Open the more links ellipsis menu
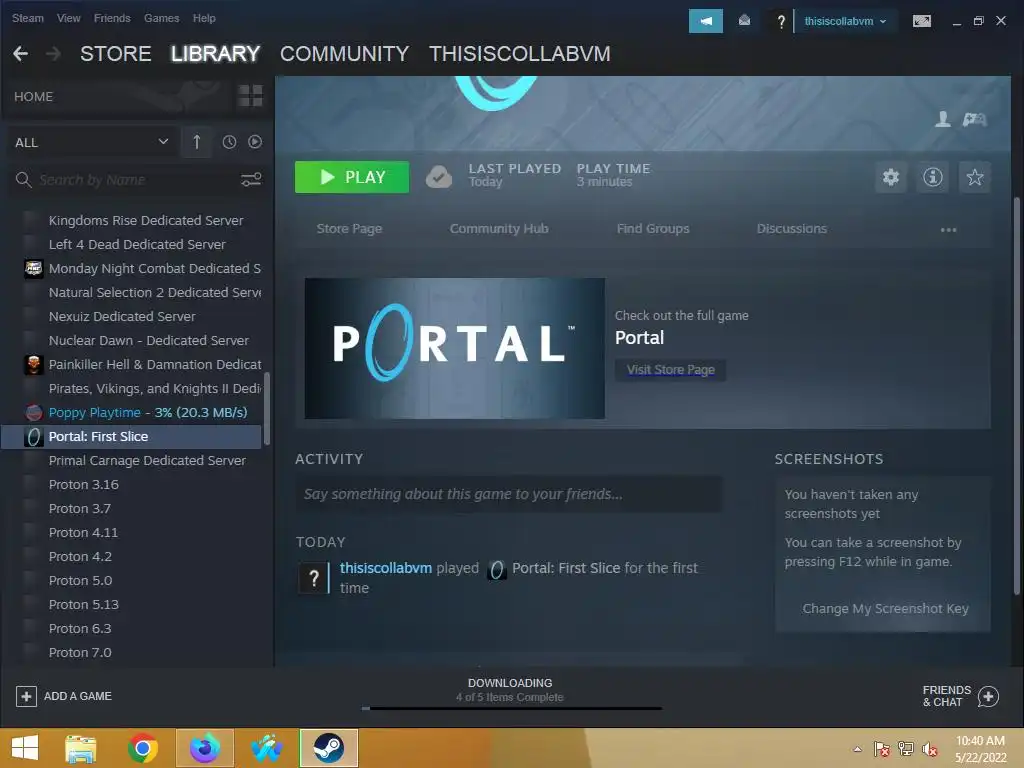This screenshot has height=768, width=1024. coord(948,229)
